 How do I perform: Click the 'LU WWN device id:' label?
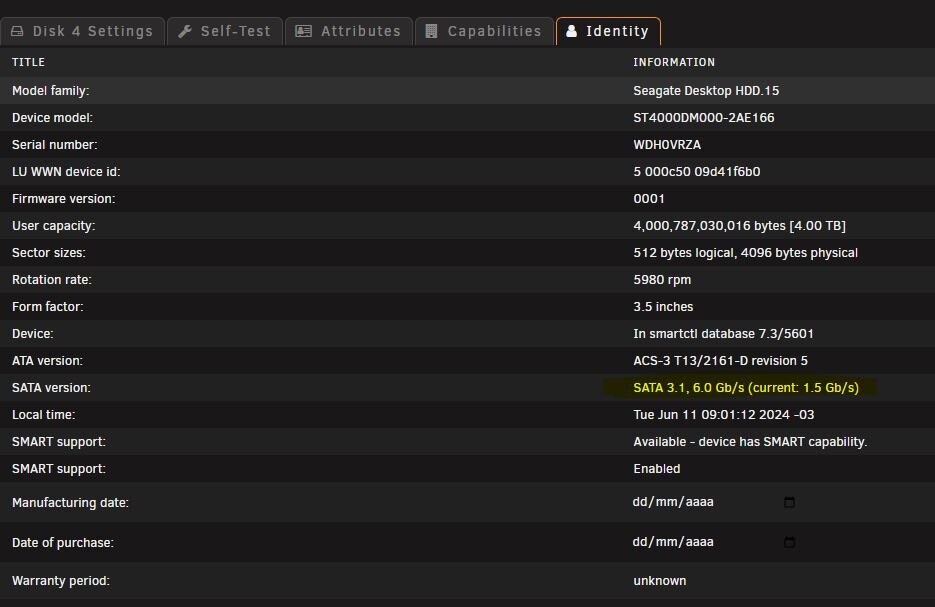[66, 172]
